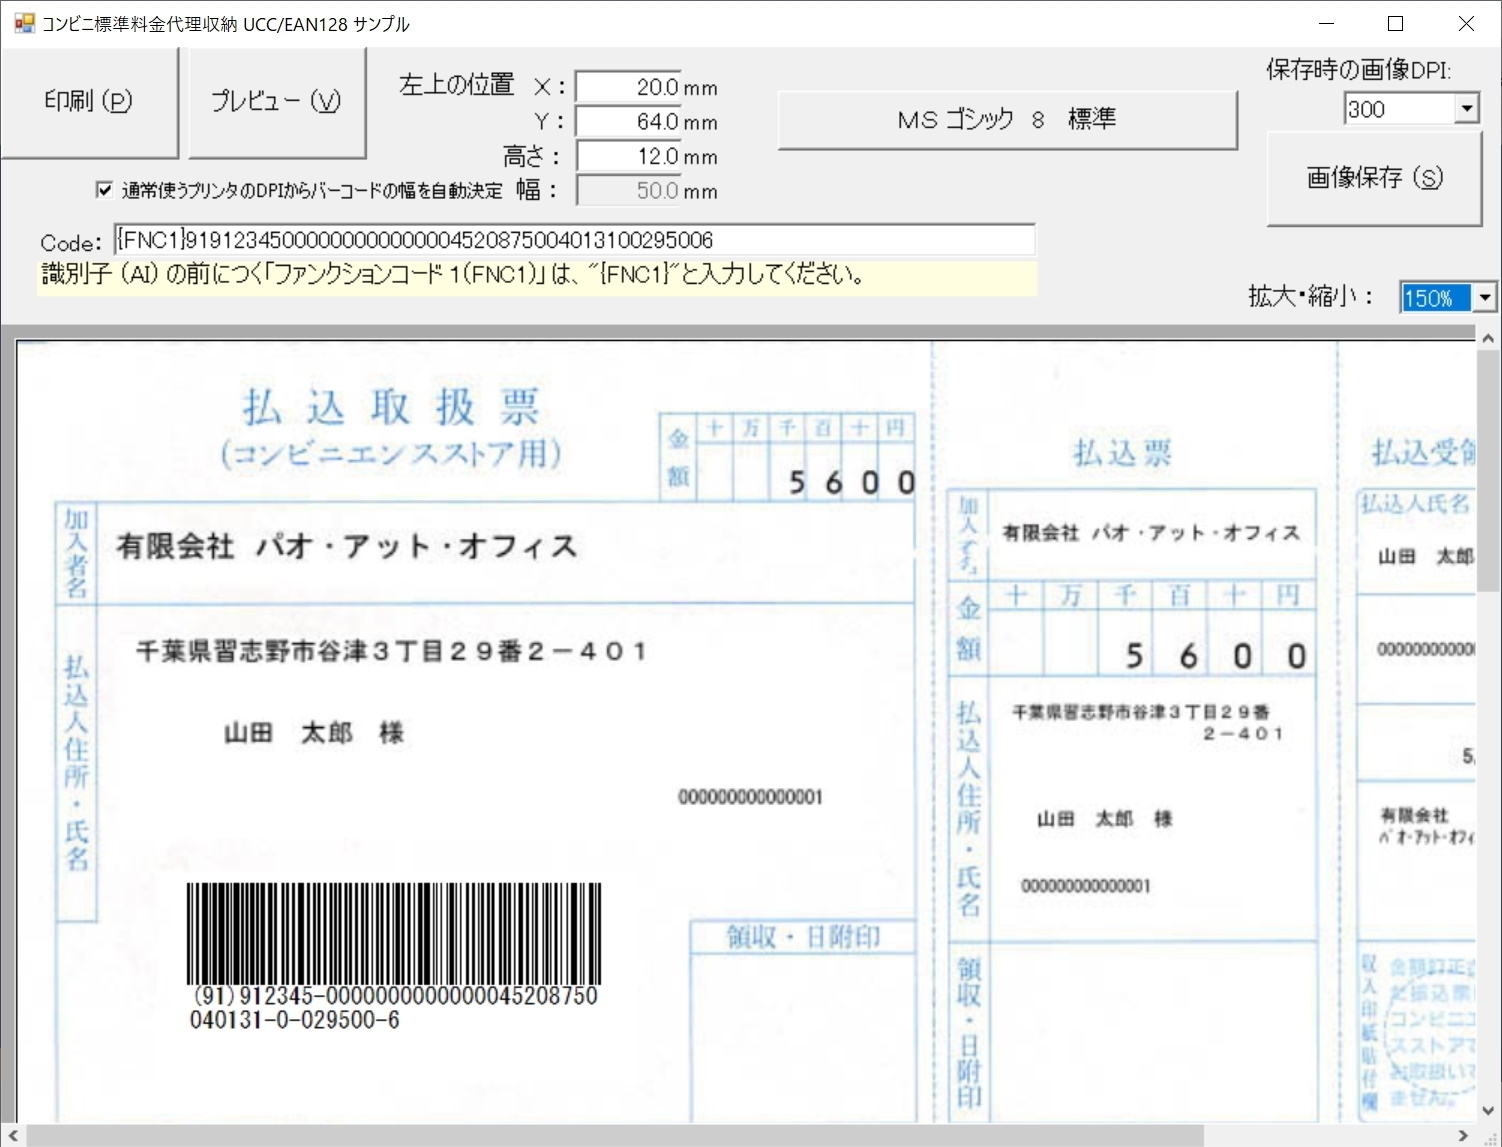Click the dropdown arrow next to 150%

tap(1483, 297)
